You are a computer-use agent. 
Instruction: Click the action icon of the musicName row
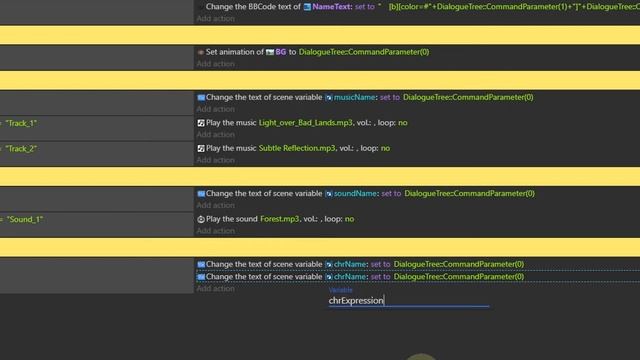click(201, 98)
